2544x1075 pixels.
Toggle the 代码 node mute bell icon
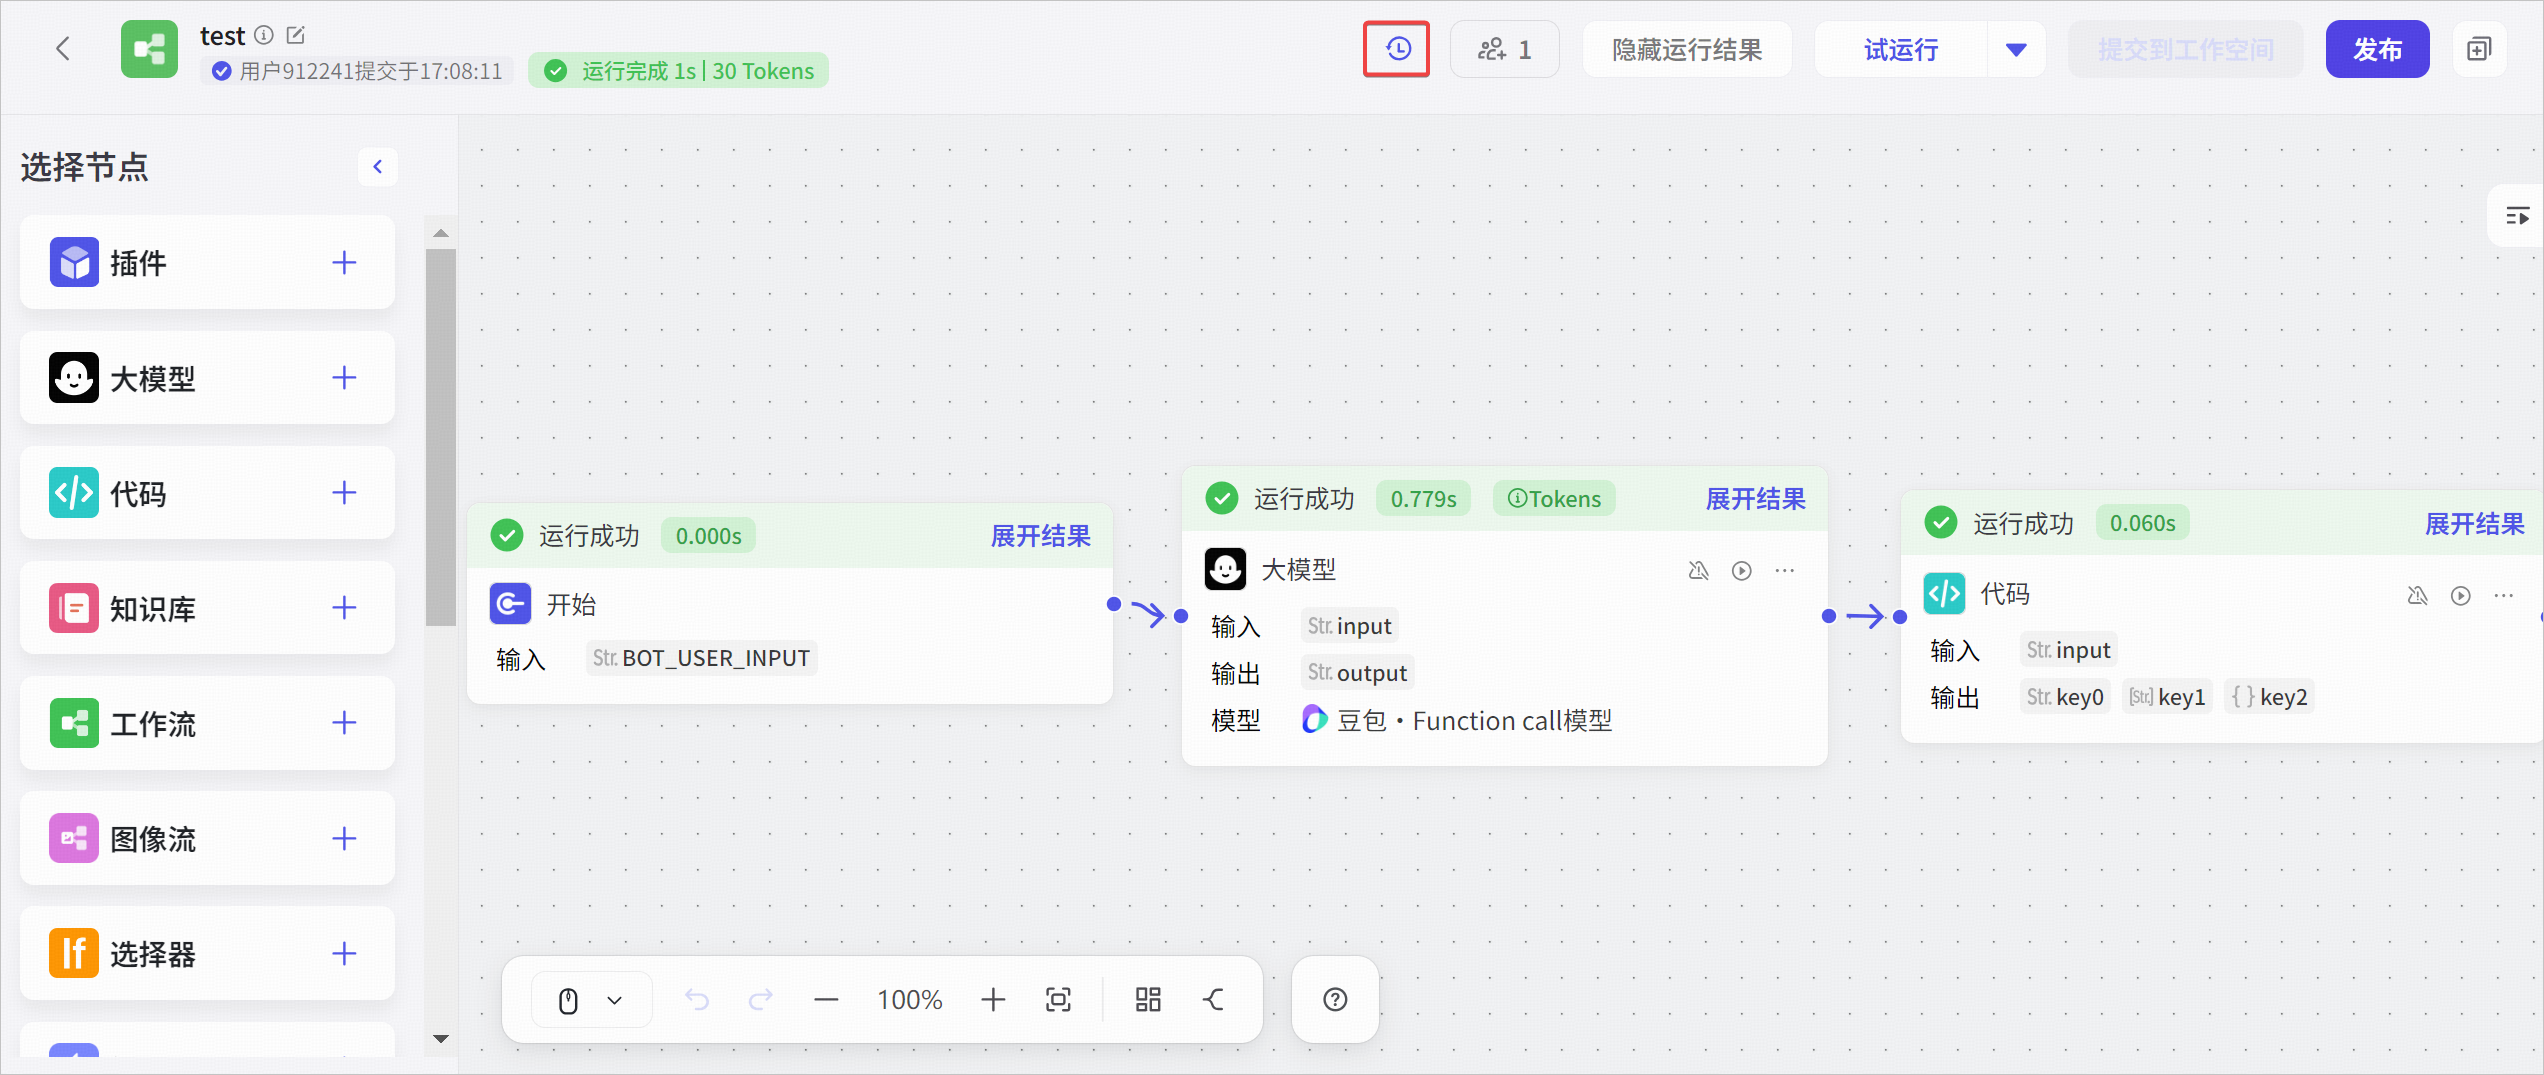click(x=2417, y=596)
